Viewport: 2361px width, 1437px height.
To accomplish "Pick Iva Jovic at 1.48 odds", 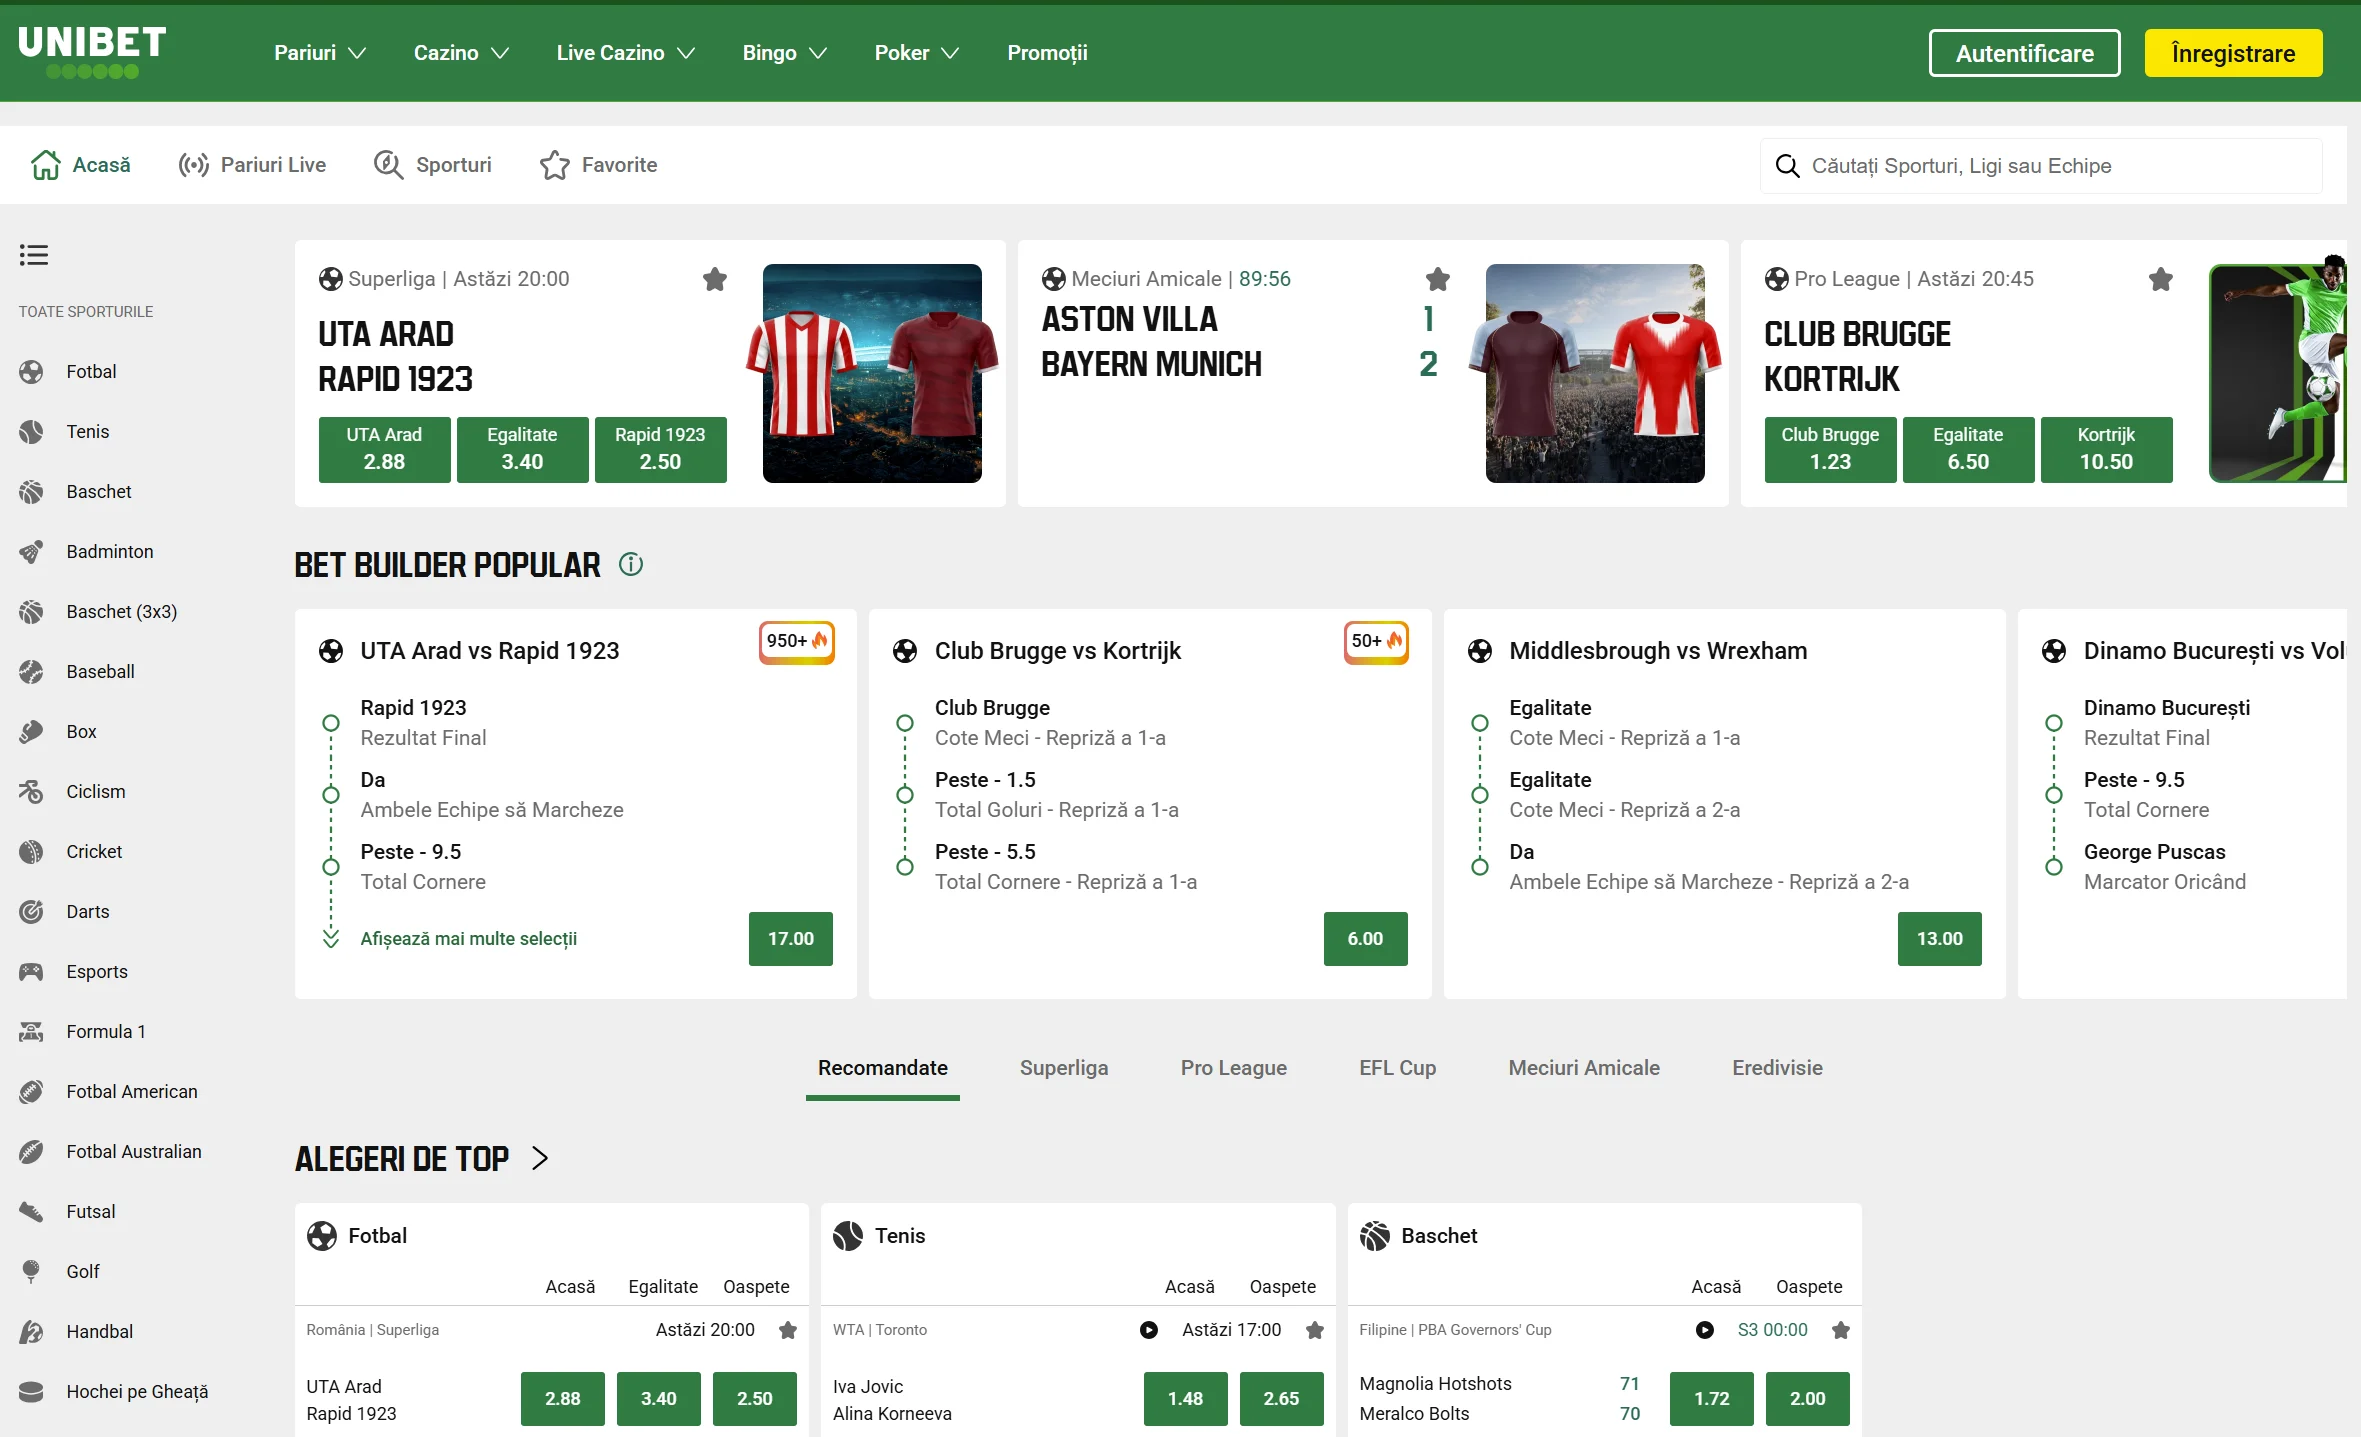I will [1185, 1399].
